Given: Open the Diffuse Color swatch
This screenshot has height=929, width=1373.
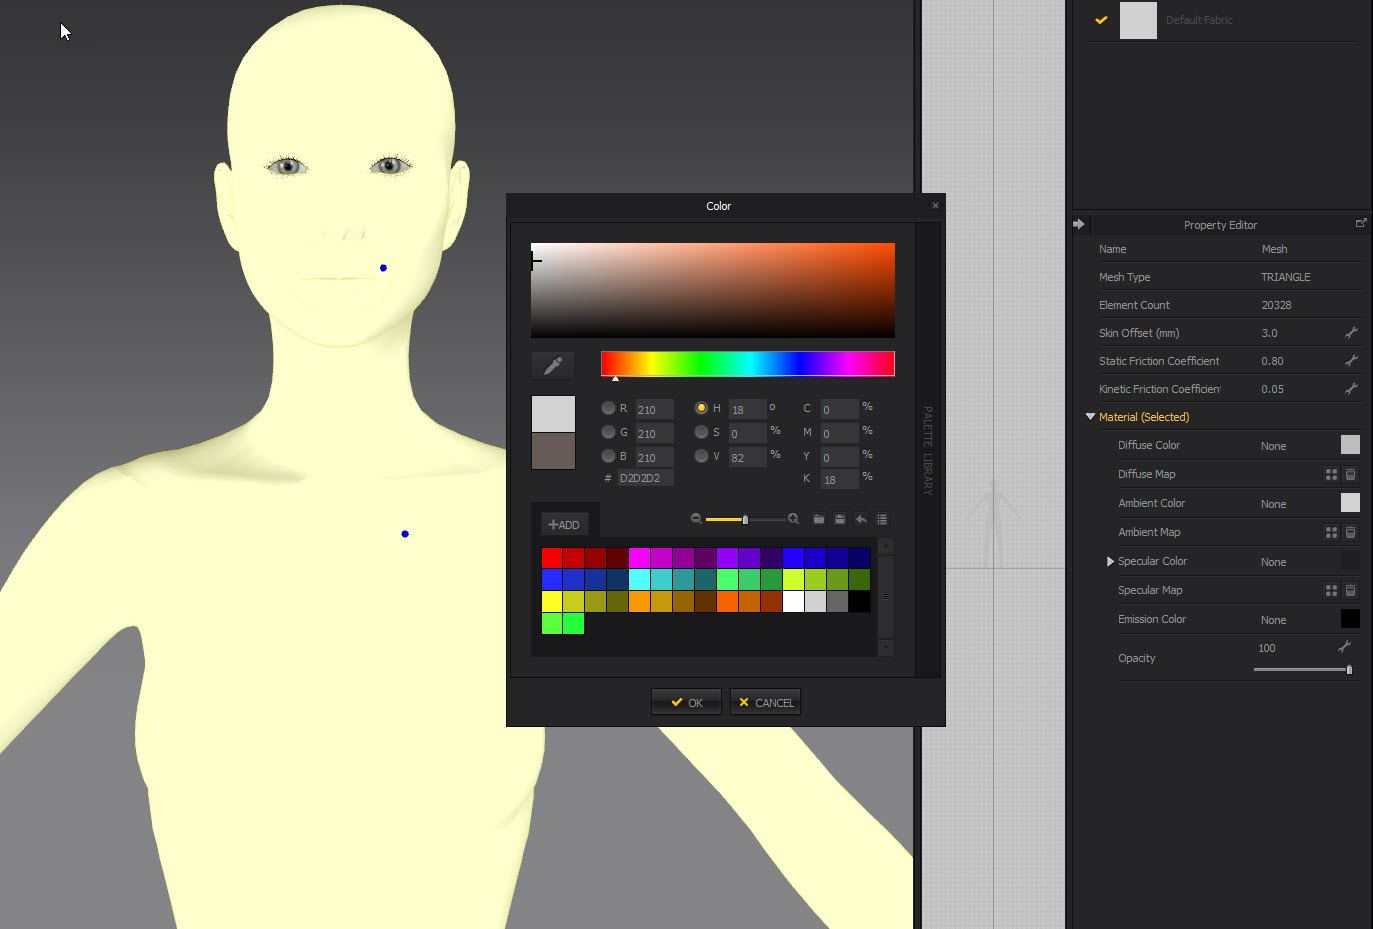Looking at the screenshot, I should point(1350,445).
